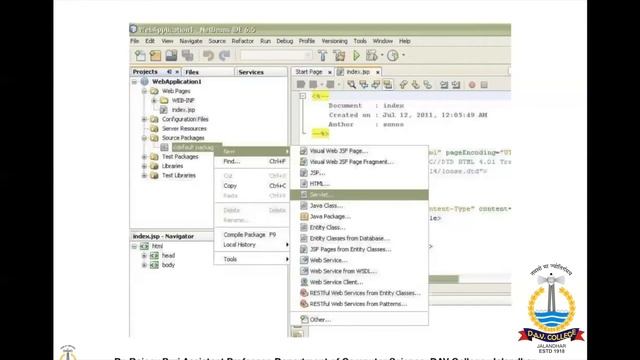Choose Java Class... in New submenu
The width and height of the screenshot is (640, 360).
point(359,206)
